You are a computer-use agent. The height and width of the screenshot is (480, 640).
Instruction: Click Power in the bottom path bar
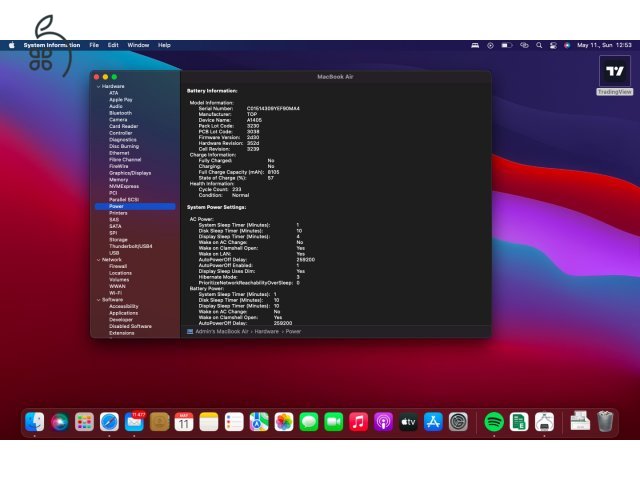(x=293, y=331)
